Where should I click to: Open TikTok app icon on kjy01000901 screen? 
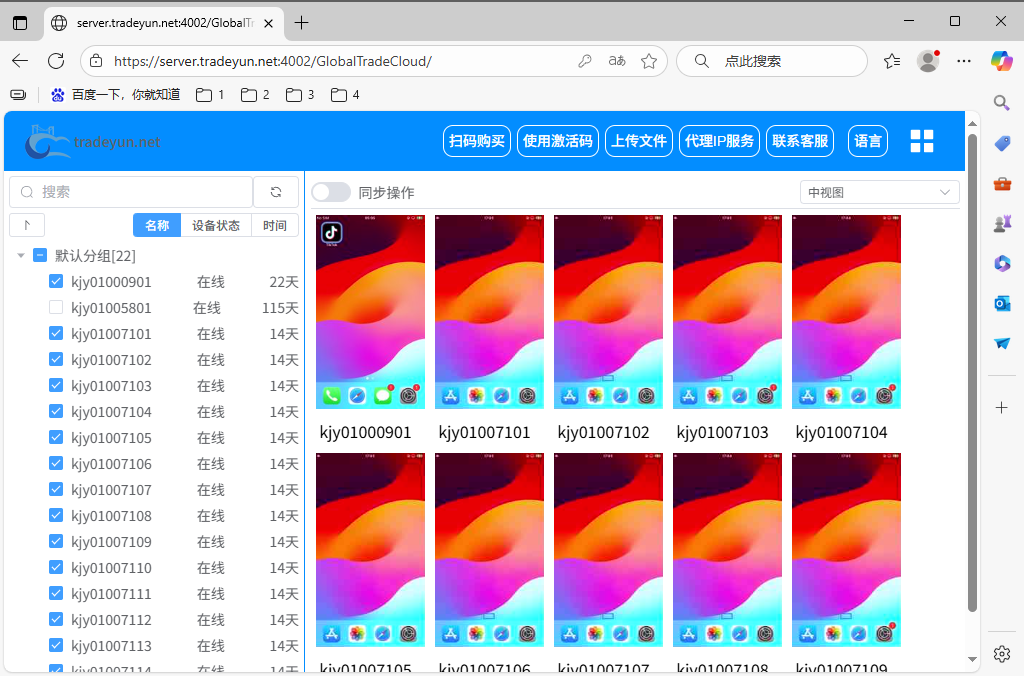(332, 233)
